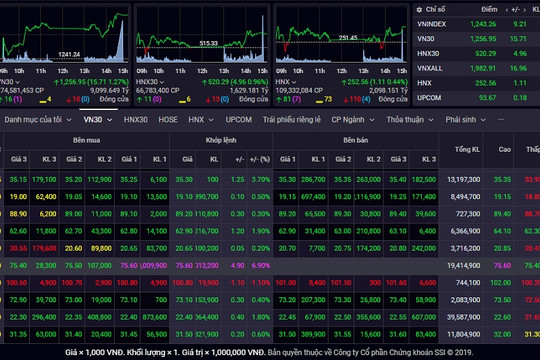
Task: Click the Bên mua header
Action: (86, 140)
